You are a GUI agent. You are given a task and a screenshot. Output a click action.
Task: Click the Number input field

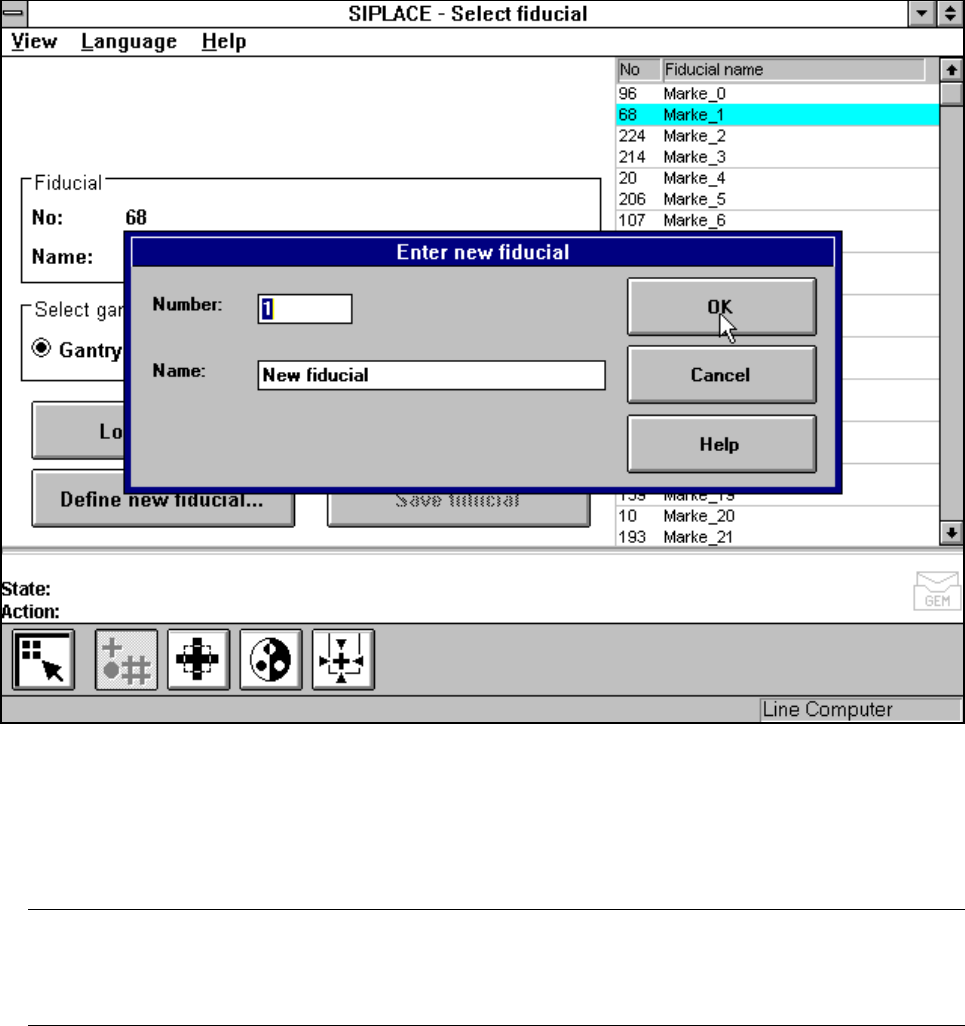pos(305,309)
